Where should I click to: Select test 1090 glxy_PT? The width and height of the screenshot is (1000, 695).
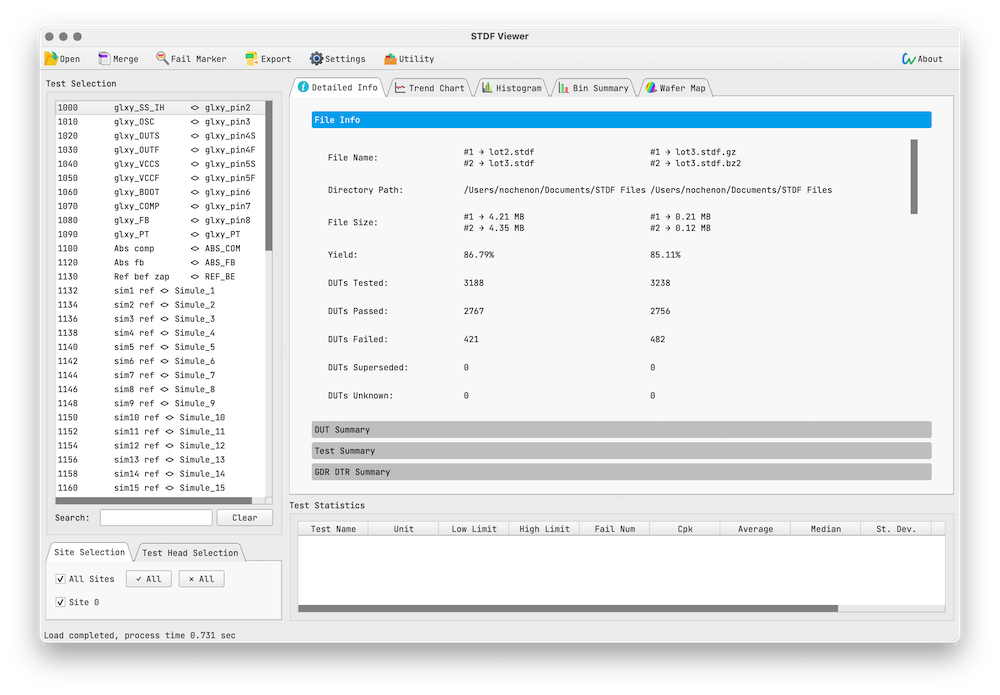point(160,234)
